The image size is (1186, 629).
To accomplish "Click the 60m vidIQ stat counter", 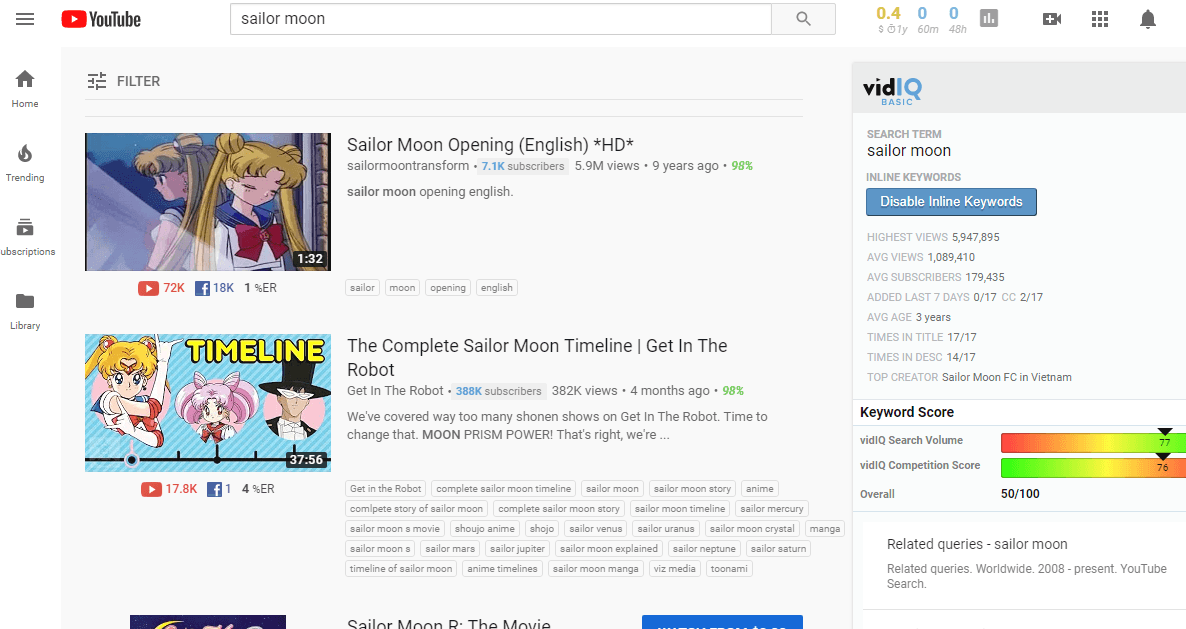I will tap(927, 20).
